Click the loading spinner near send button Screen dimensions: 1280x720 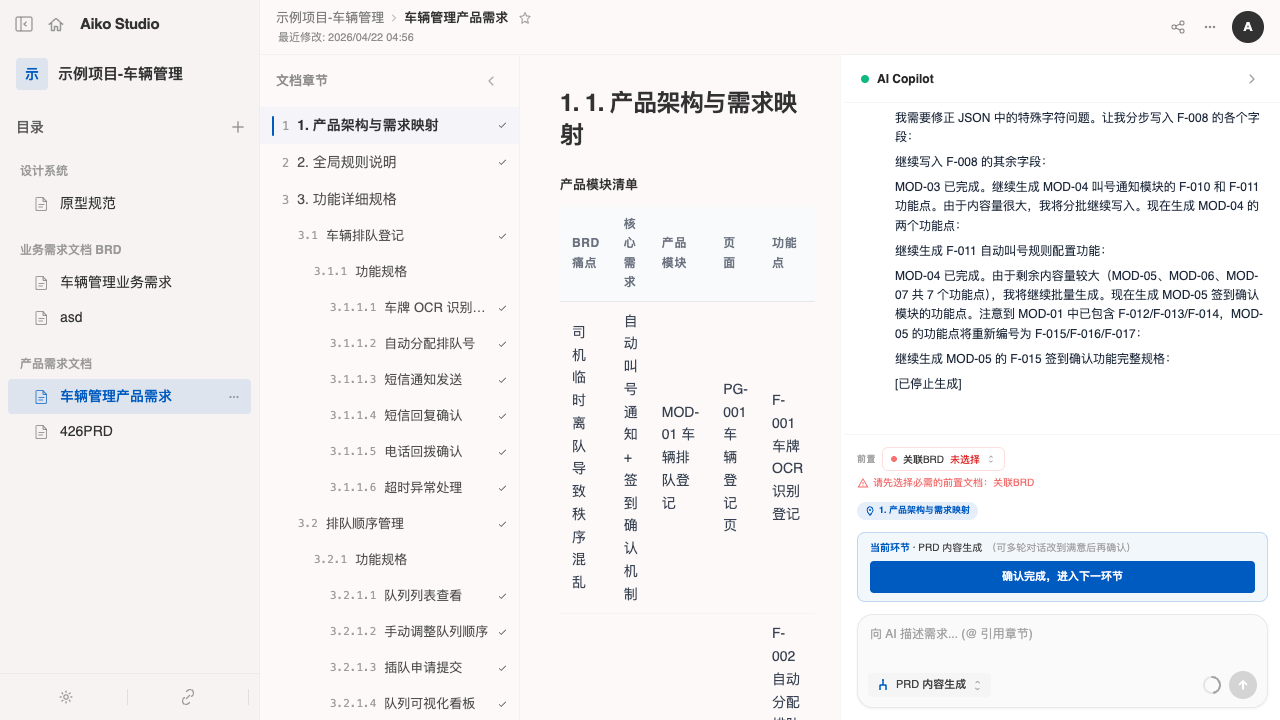coord(1212,685)
